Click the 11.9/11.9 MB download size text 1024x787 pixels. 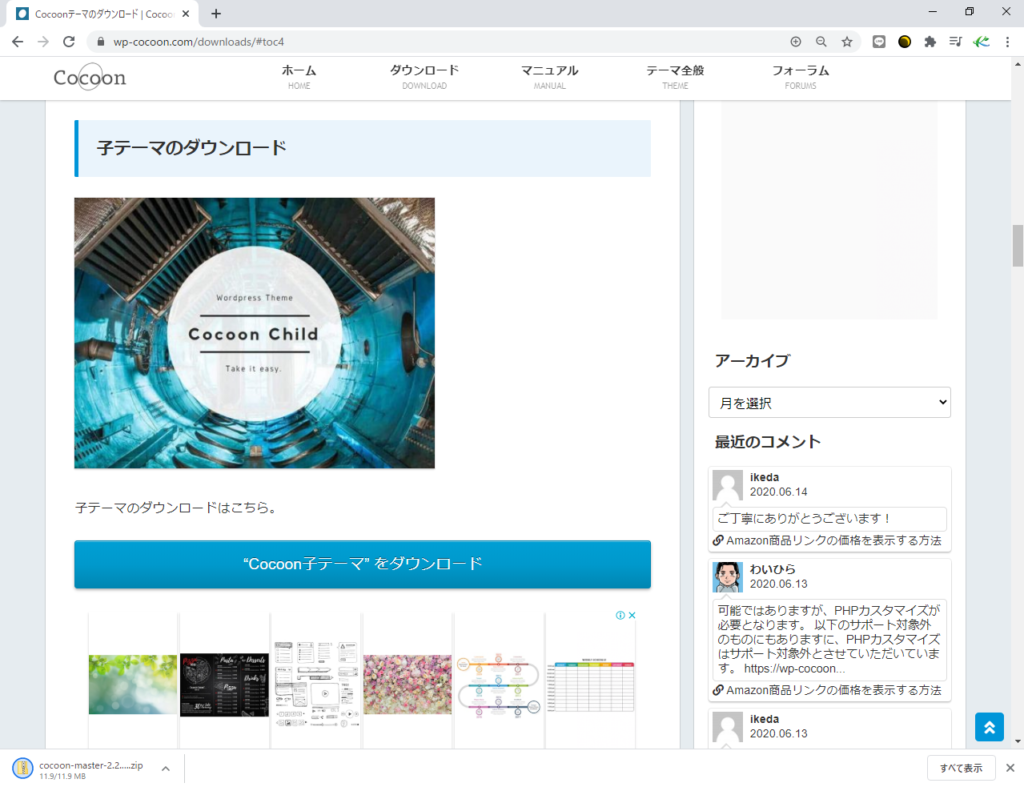[62, 777]
